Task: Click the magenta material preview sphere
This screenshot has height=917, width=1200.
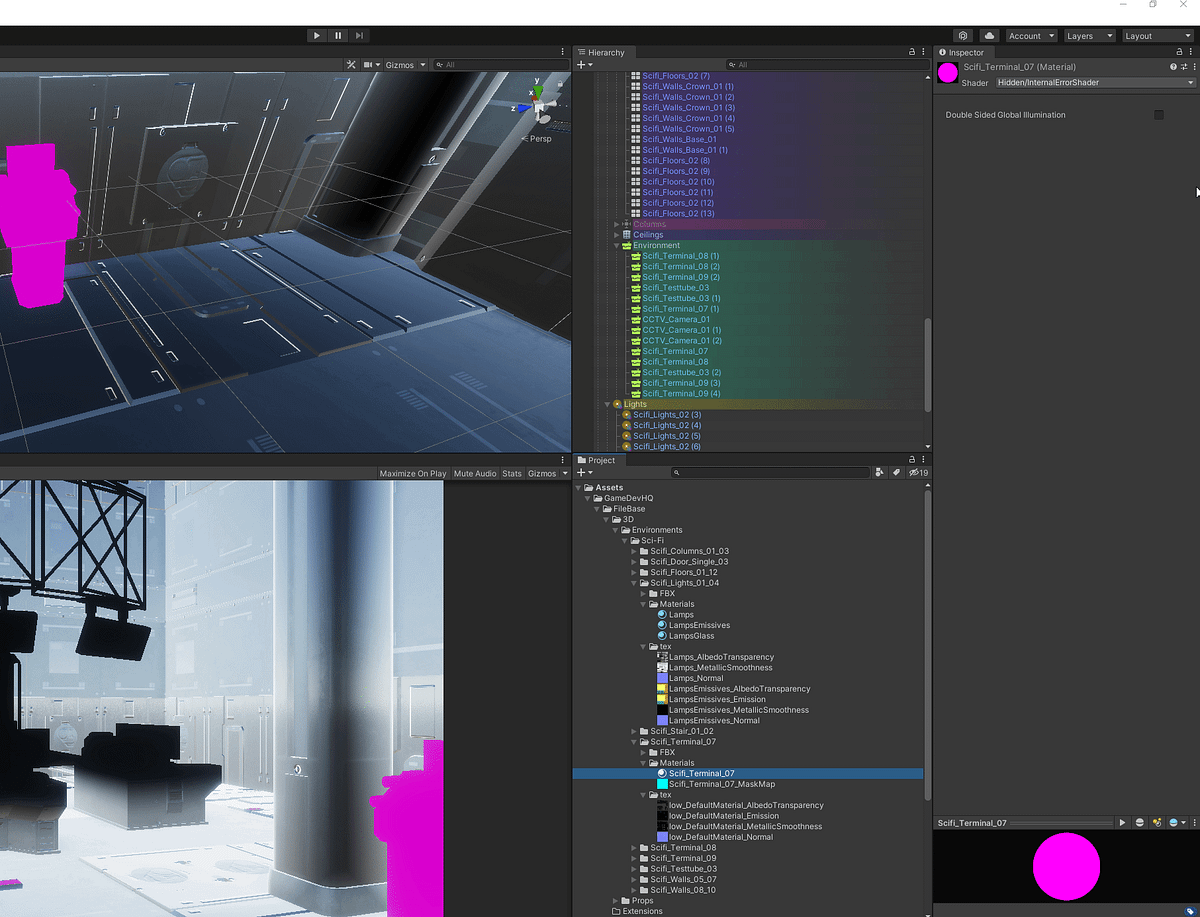Action: tap(1067, 867)
